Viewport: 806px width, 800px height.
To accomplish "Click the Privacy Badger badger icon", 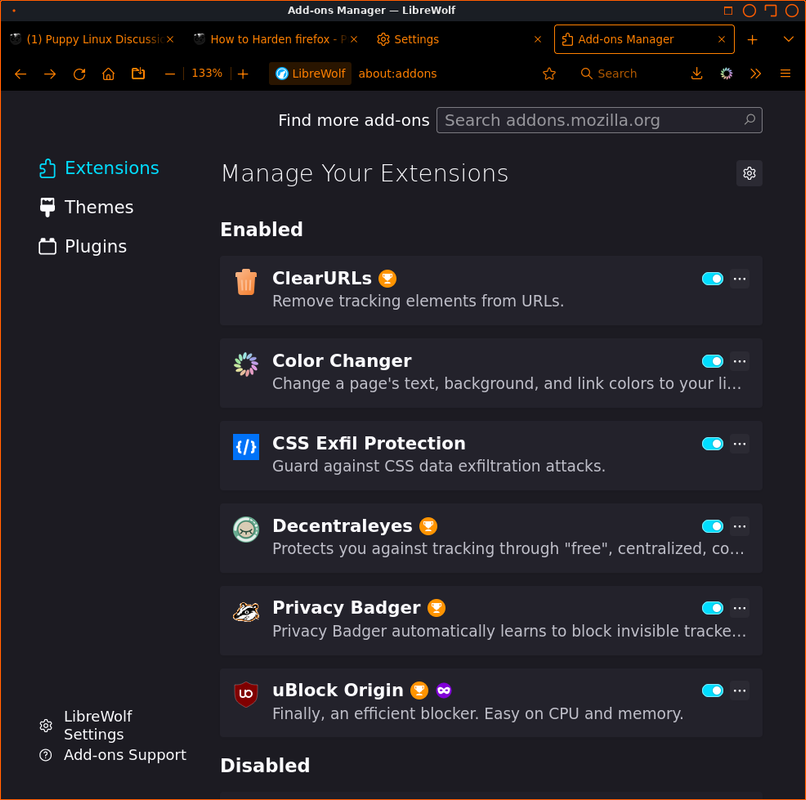I will pos(246,612).
